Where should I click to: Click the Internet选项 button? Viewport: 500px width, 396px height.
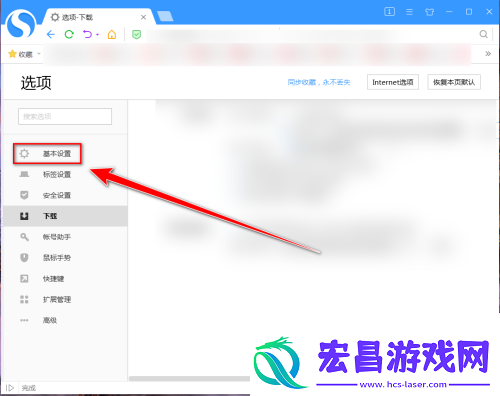pyautogui.click(x=393, y=82)
